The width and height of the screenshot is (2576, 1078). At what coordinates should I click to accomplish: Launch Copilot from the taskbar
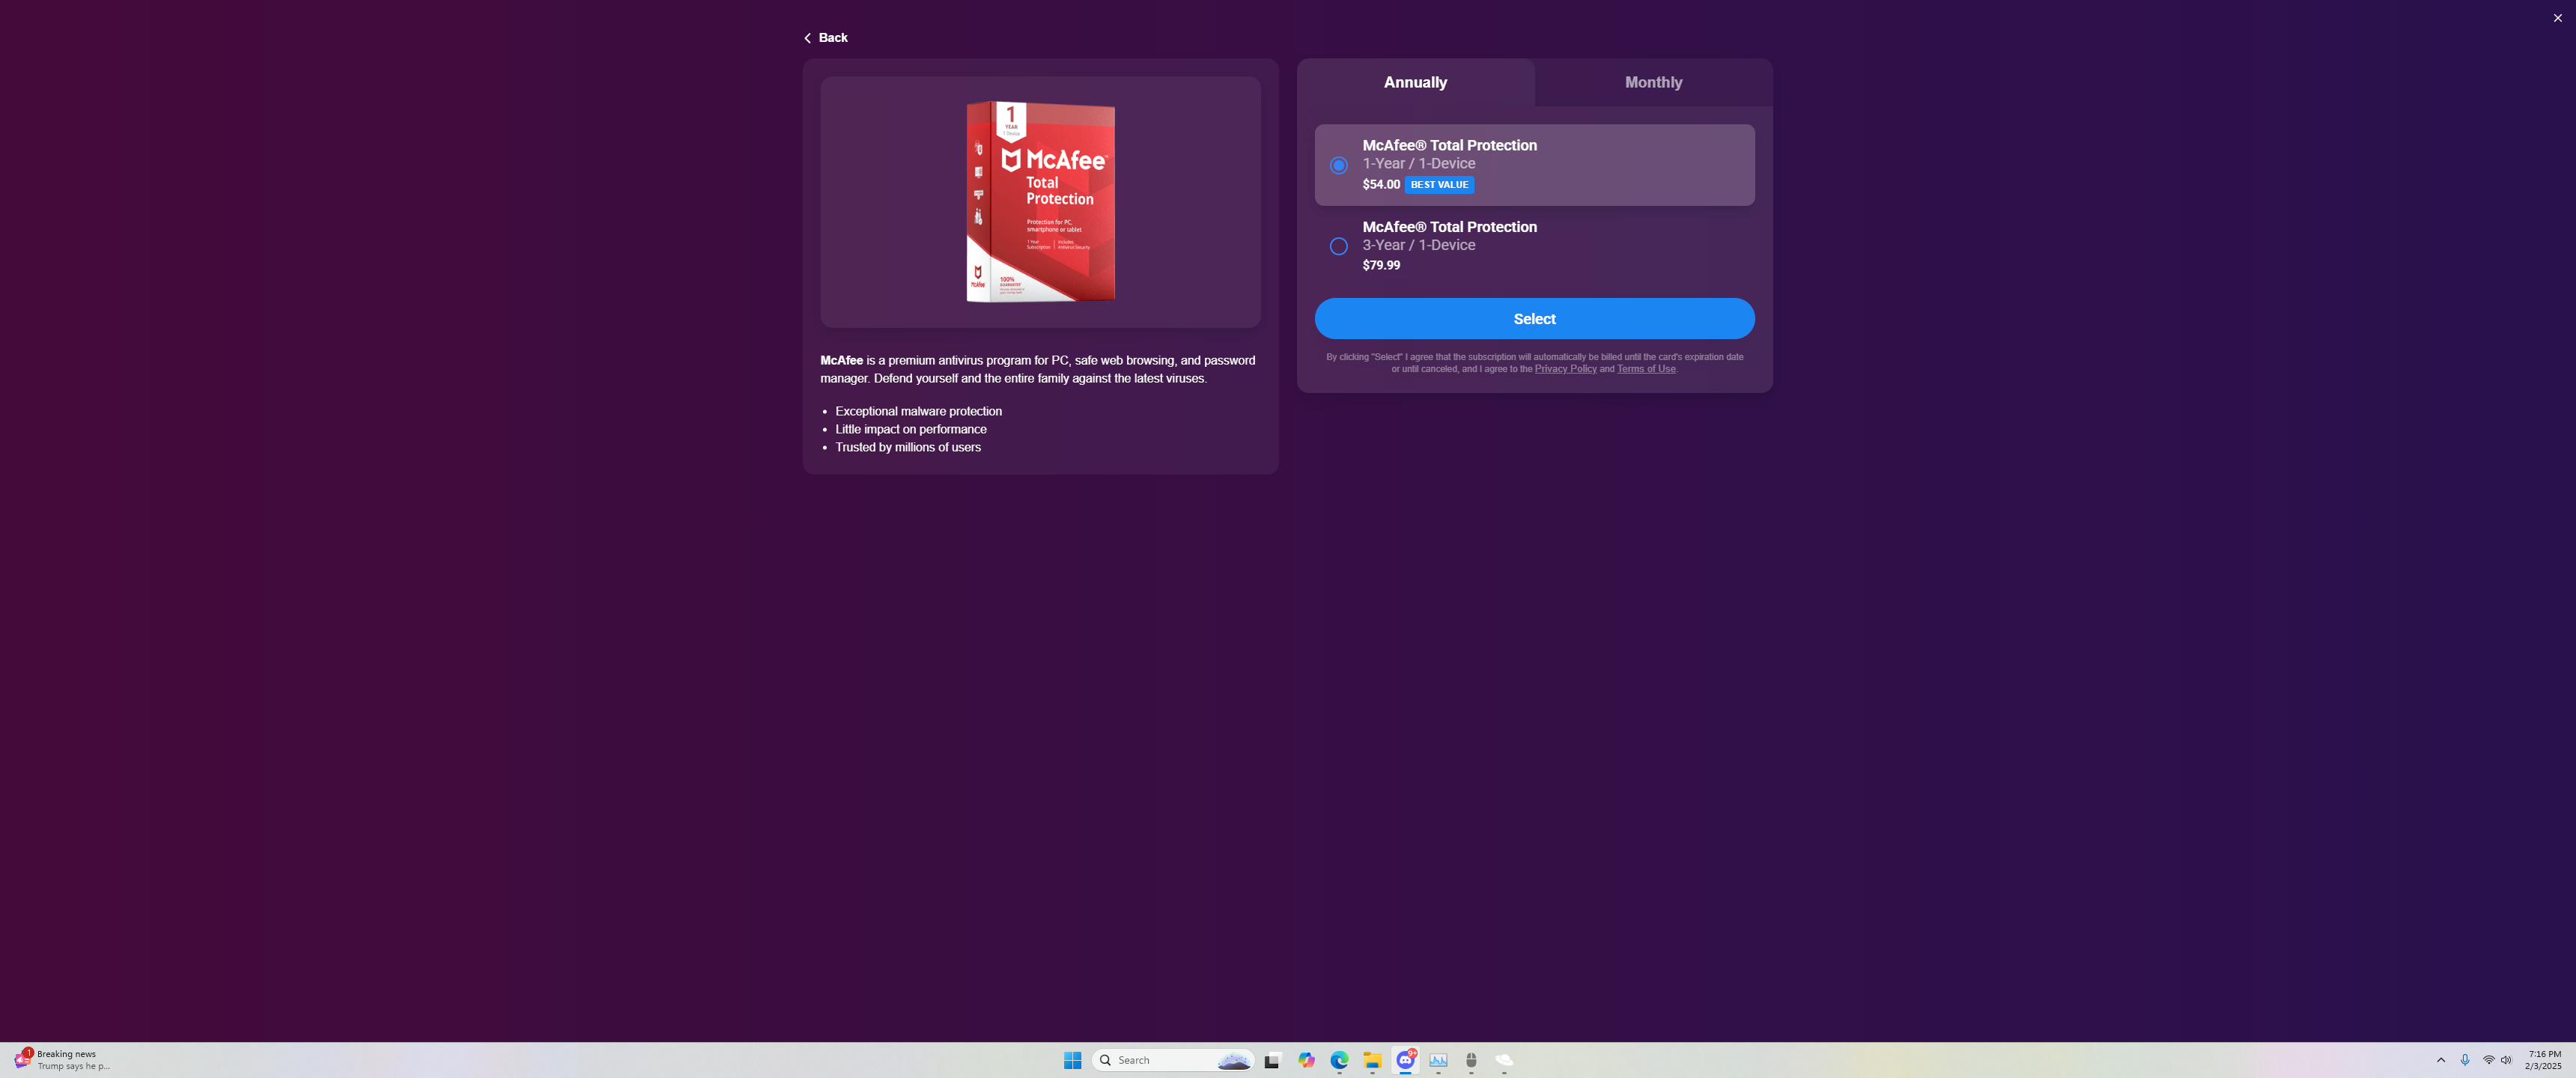[x=1306, y=1060]
